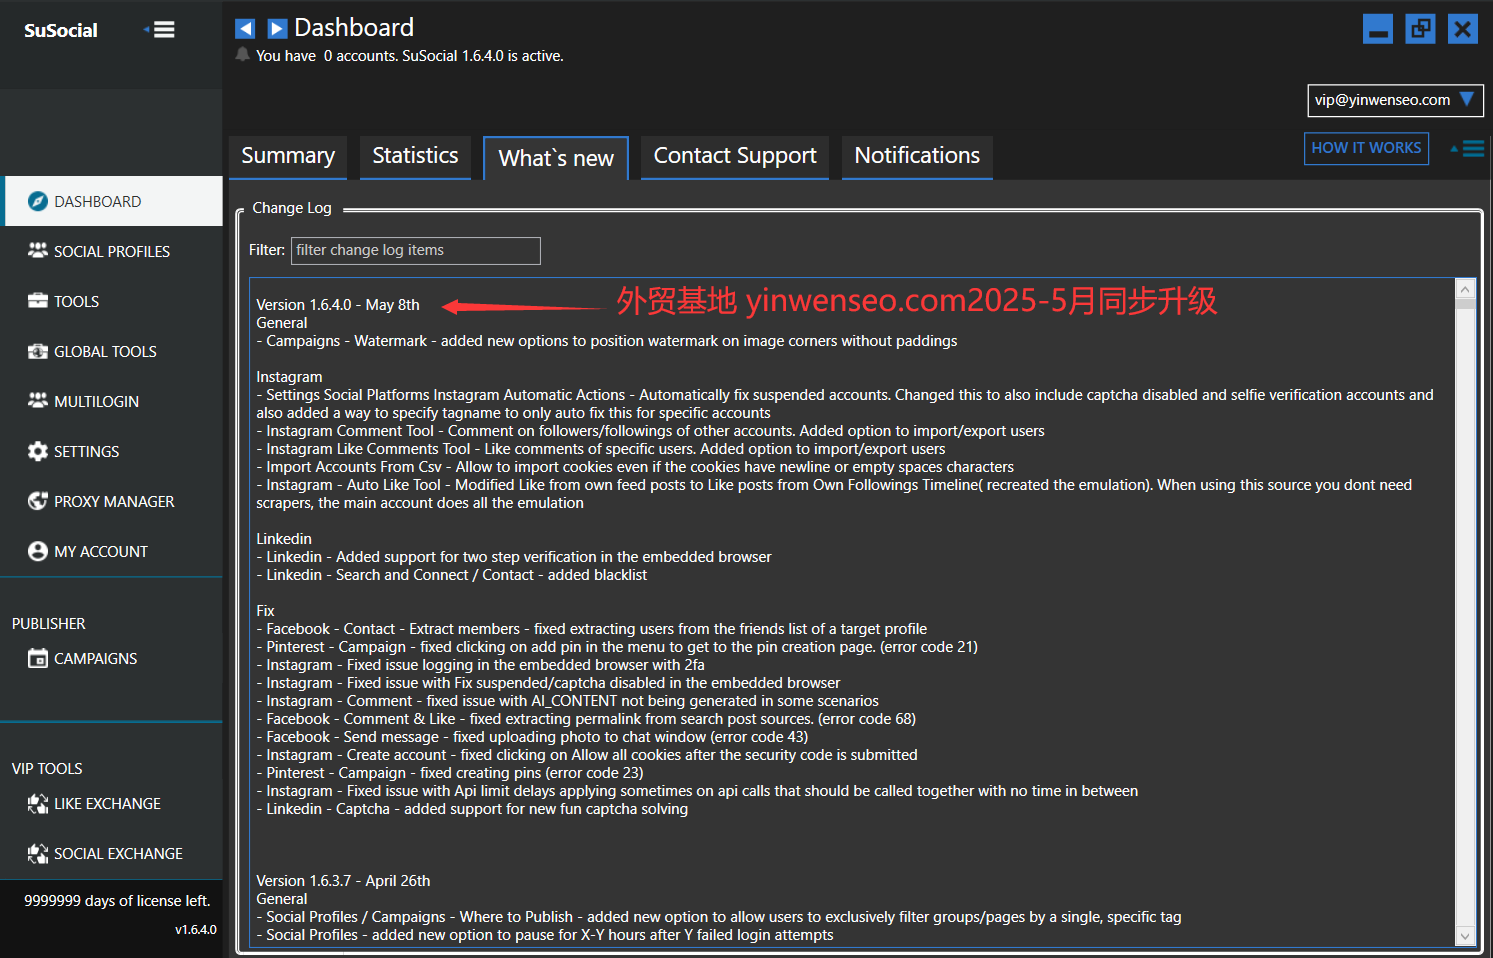Go forward using the right arrow
1493x958 pixels.
pos(278,29)
